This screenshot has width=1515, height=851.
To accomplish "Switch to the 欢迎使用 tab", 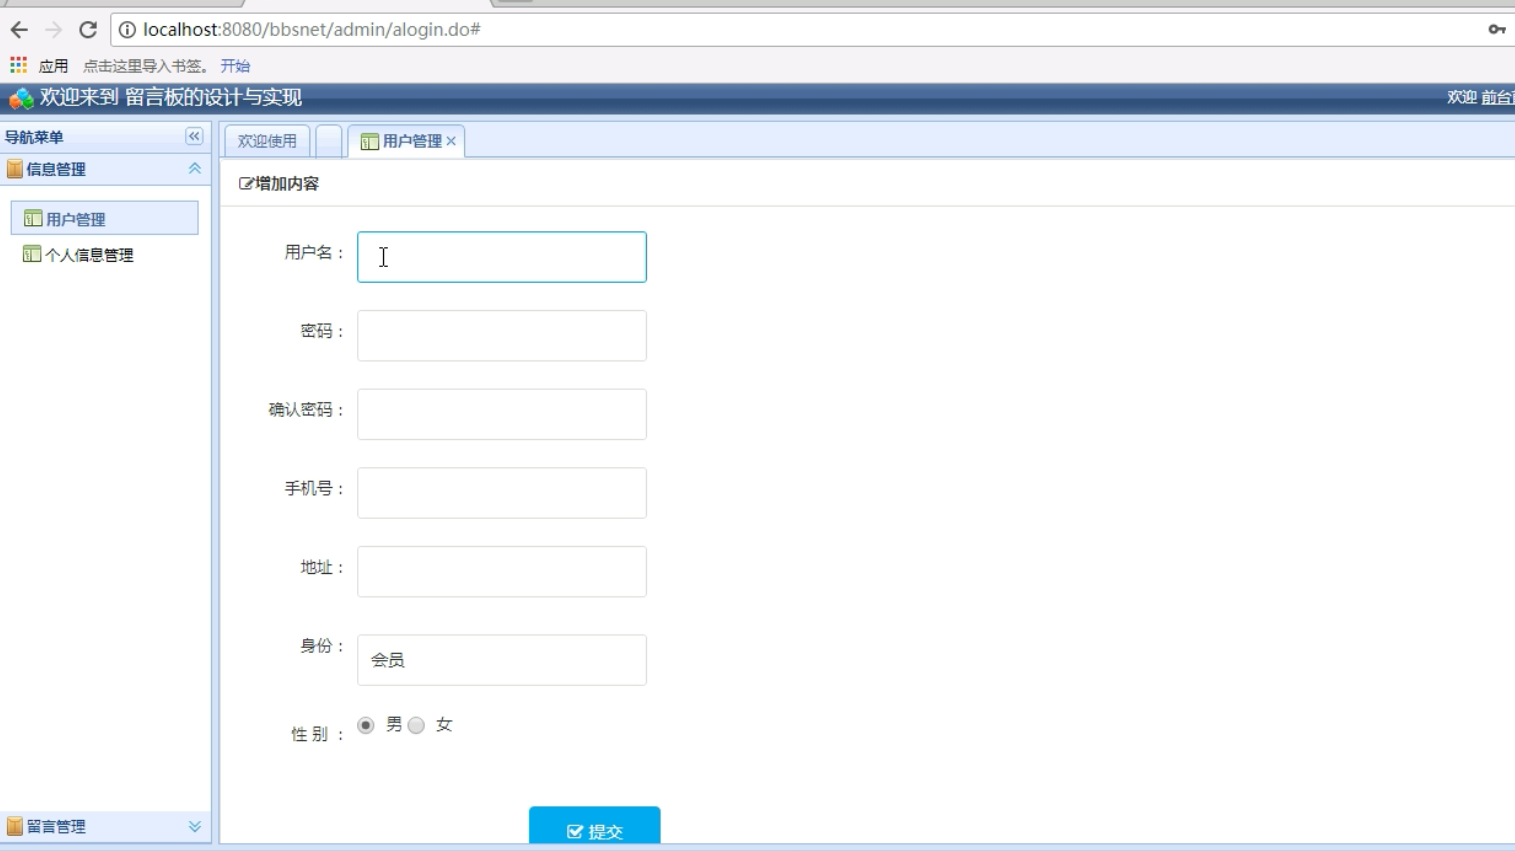I will pyautogui.click(x=266, y=141).
